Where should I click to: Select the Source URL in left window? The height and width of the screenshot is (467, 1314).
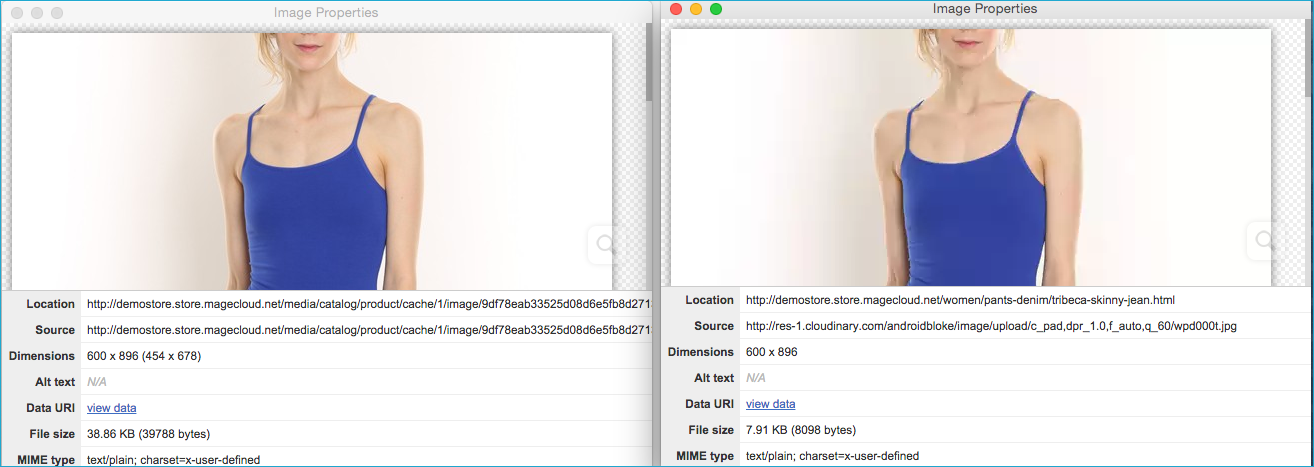(x=369, y=330)
